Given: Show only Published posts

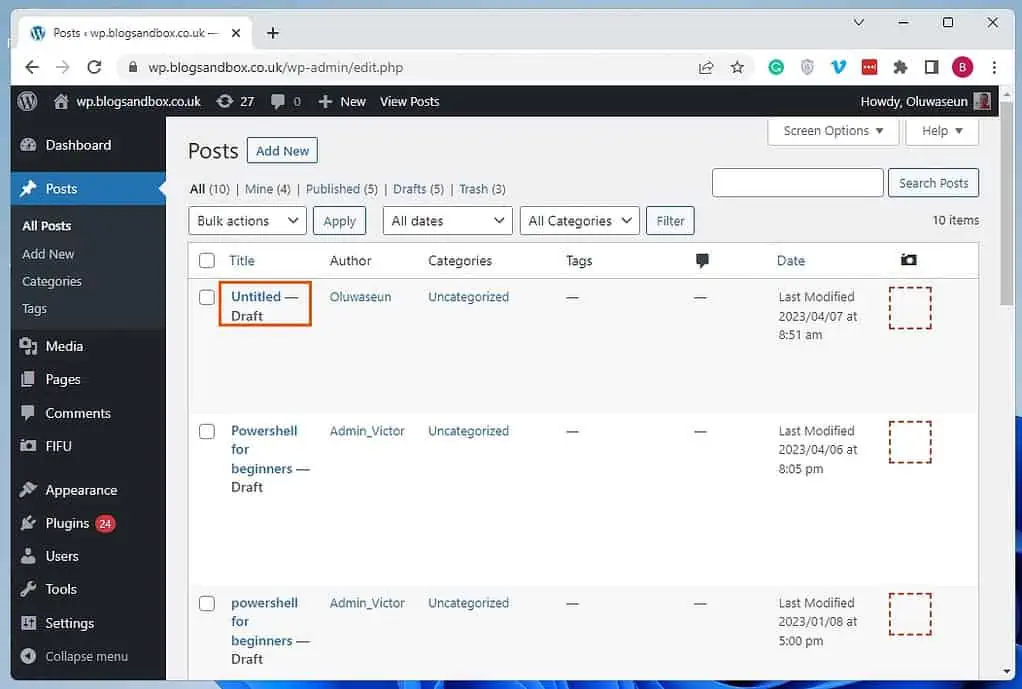Looking at the screenshot, I should pyautogui.click(x=334, y=188).
